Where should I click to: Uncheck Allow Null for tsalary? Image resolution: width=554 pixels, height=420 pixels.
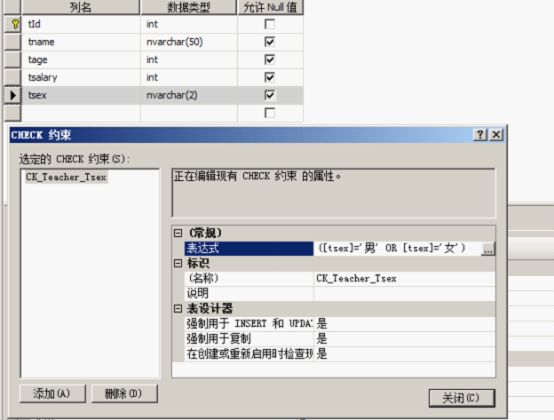(x=270, y=77)
